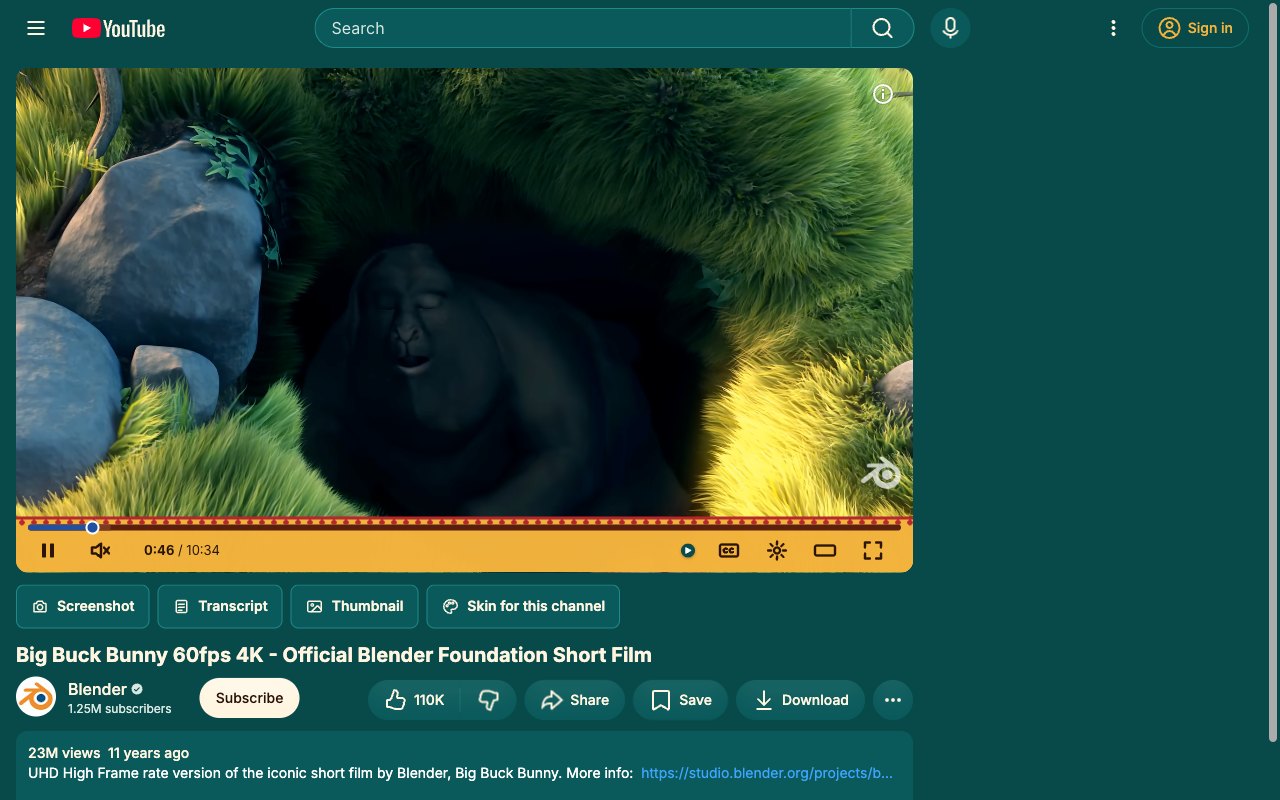Open the Blender channel name
1280x800 pixels.
click(x=97, y=689)
